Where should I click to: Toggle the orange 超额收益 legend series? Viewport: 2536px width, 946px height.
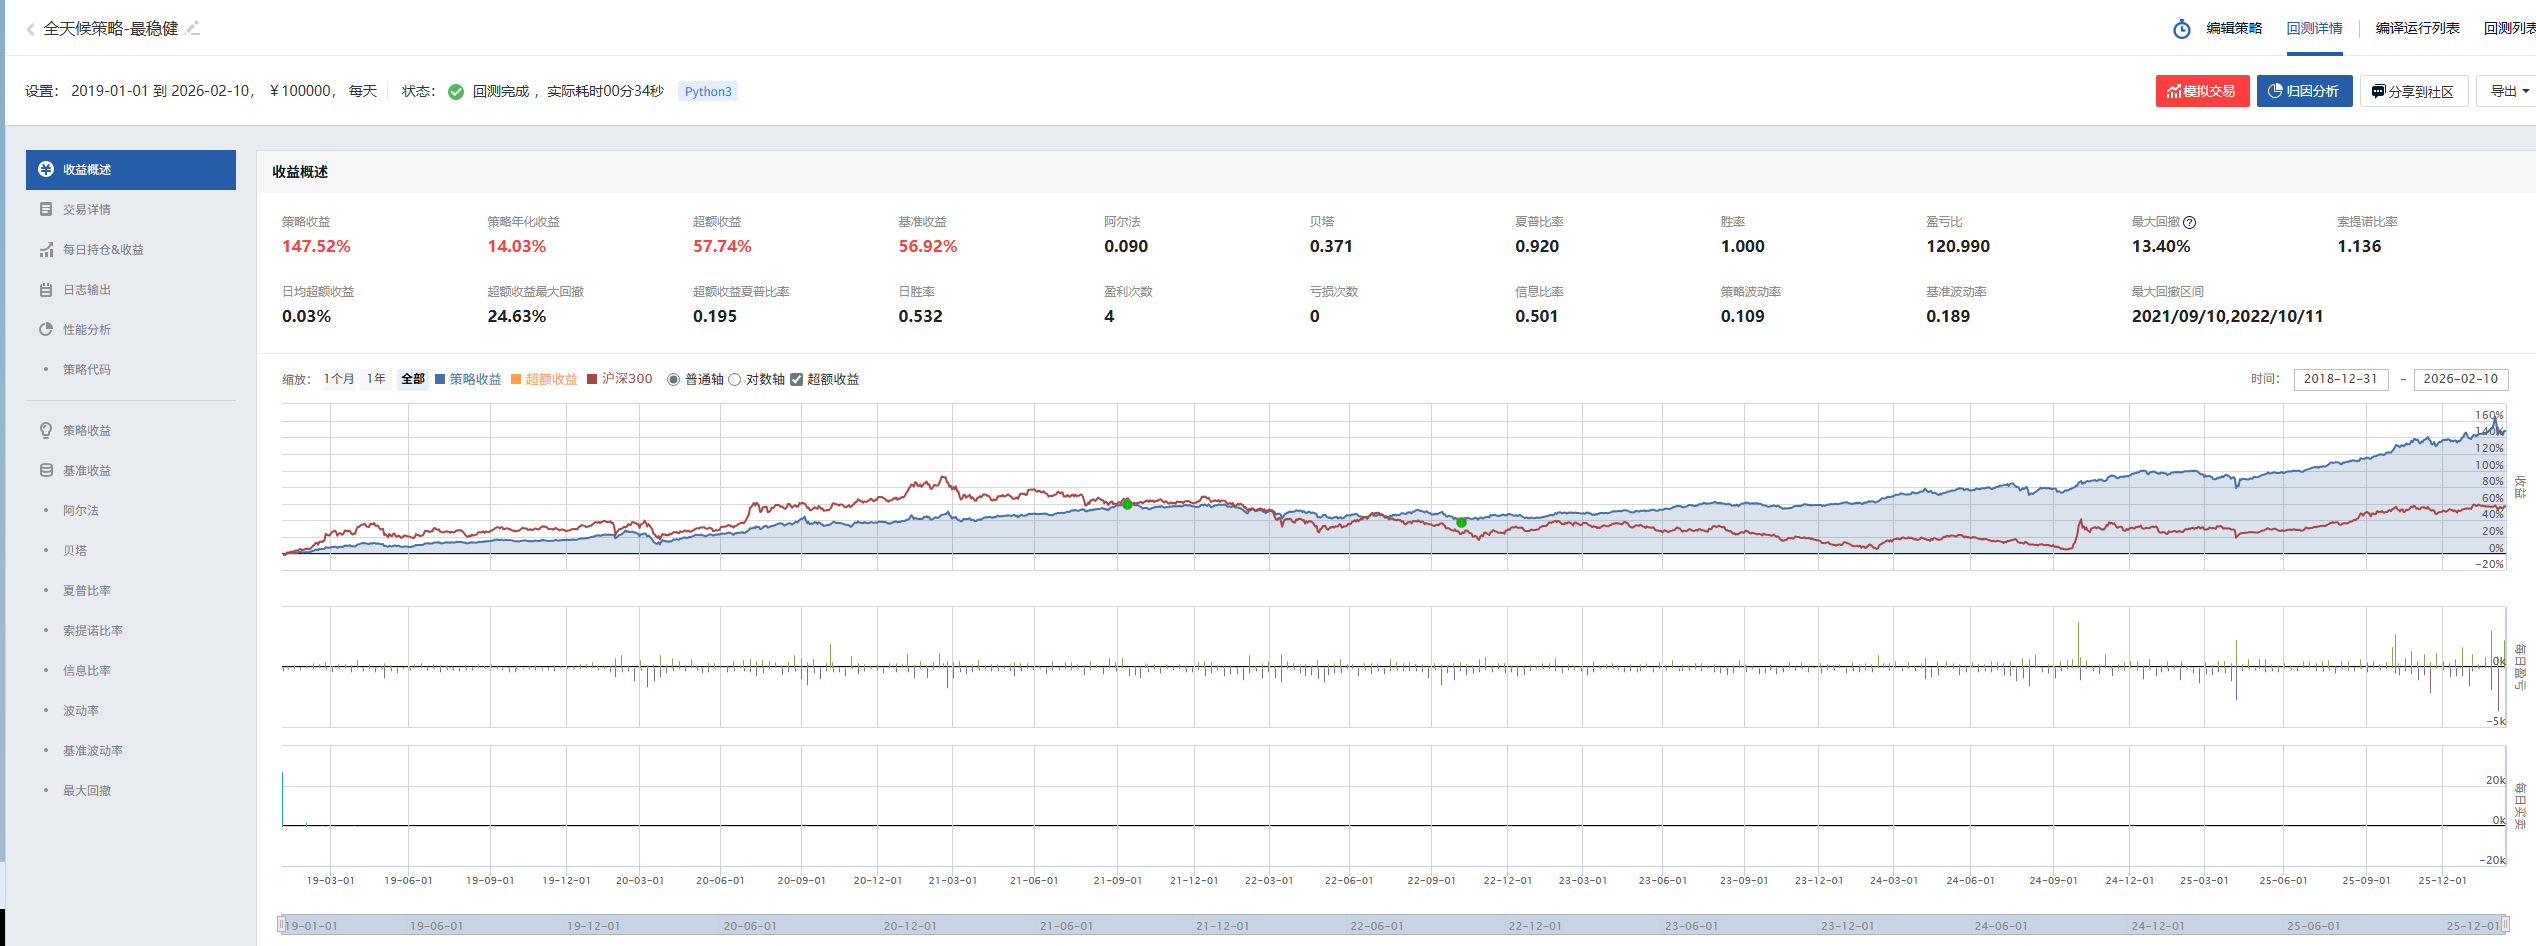[x=544, y=379]
